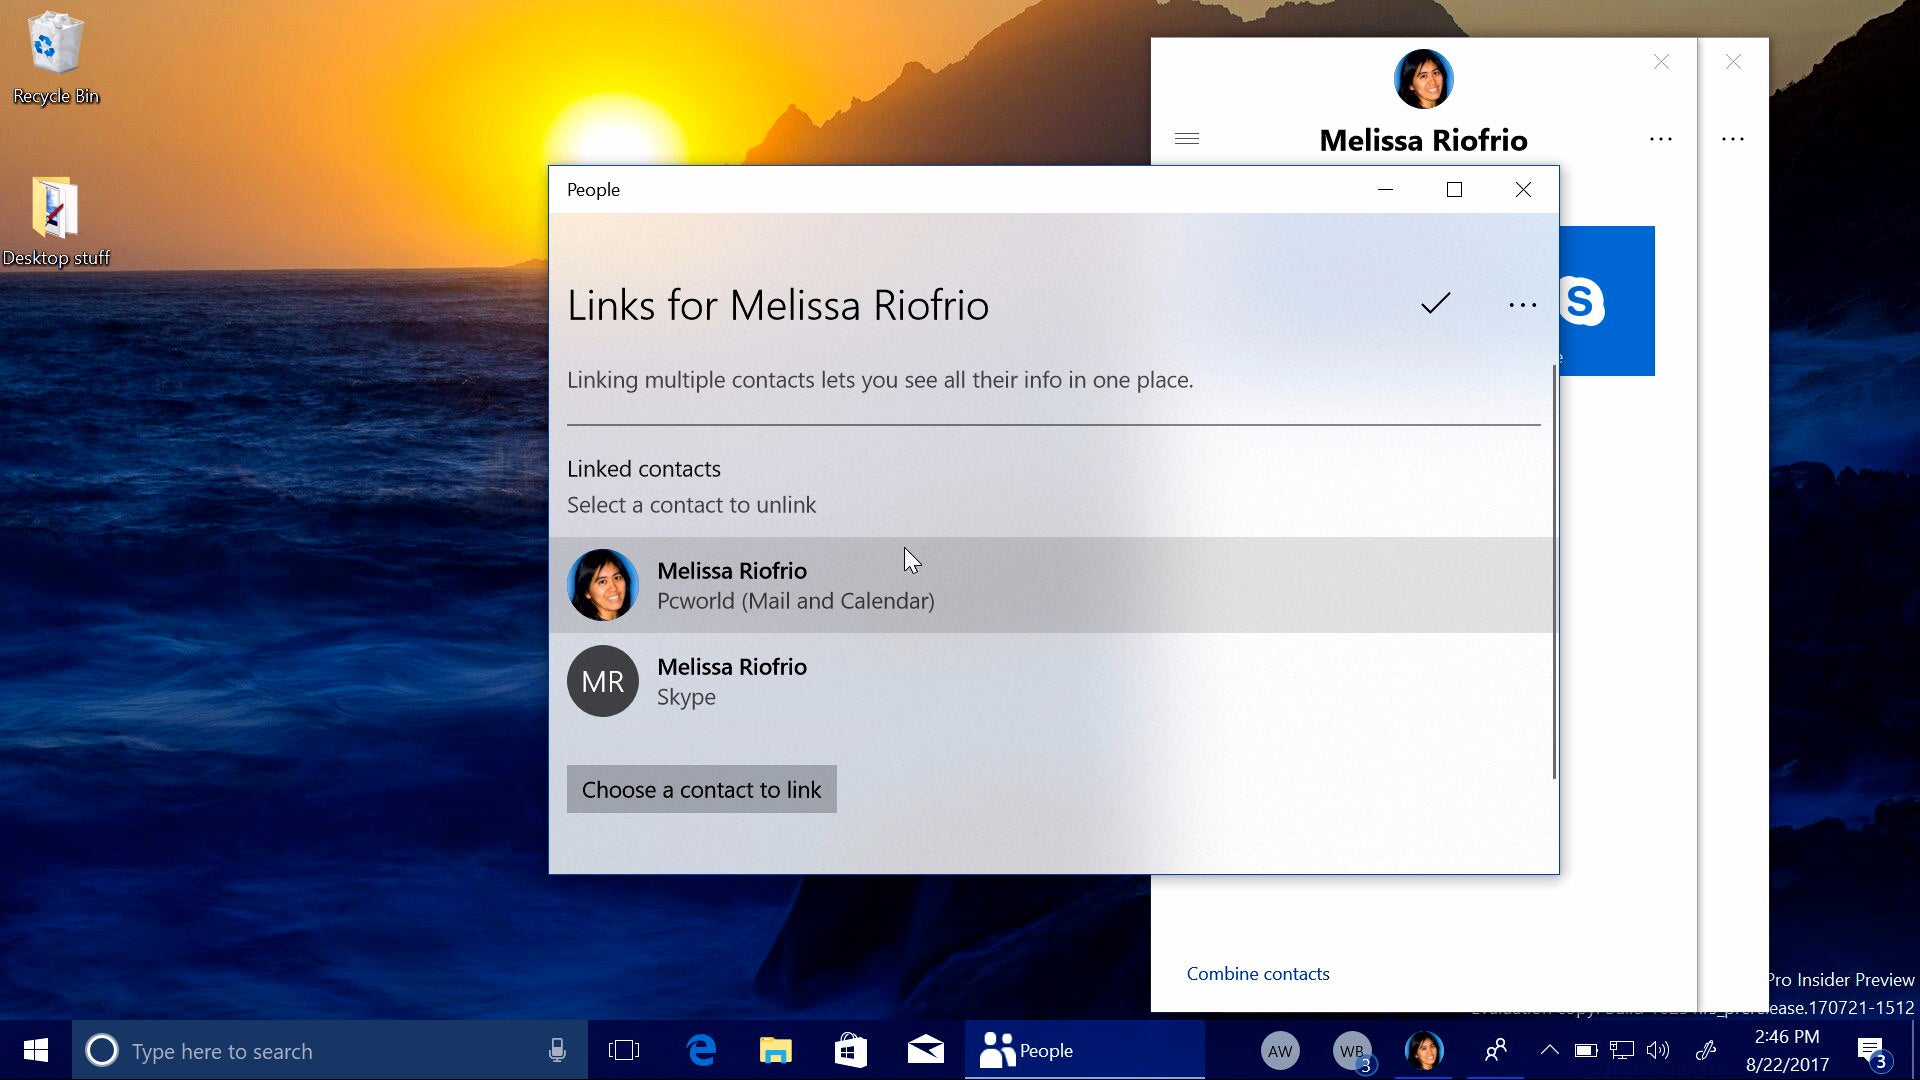Open File Explorer from the taskbar

tap(775, 1050)
